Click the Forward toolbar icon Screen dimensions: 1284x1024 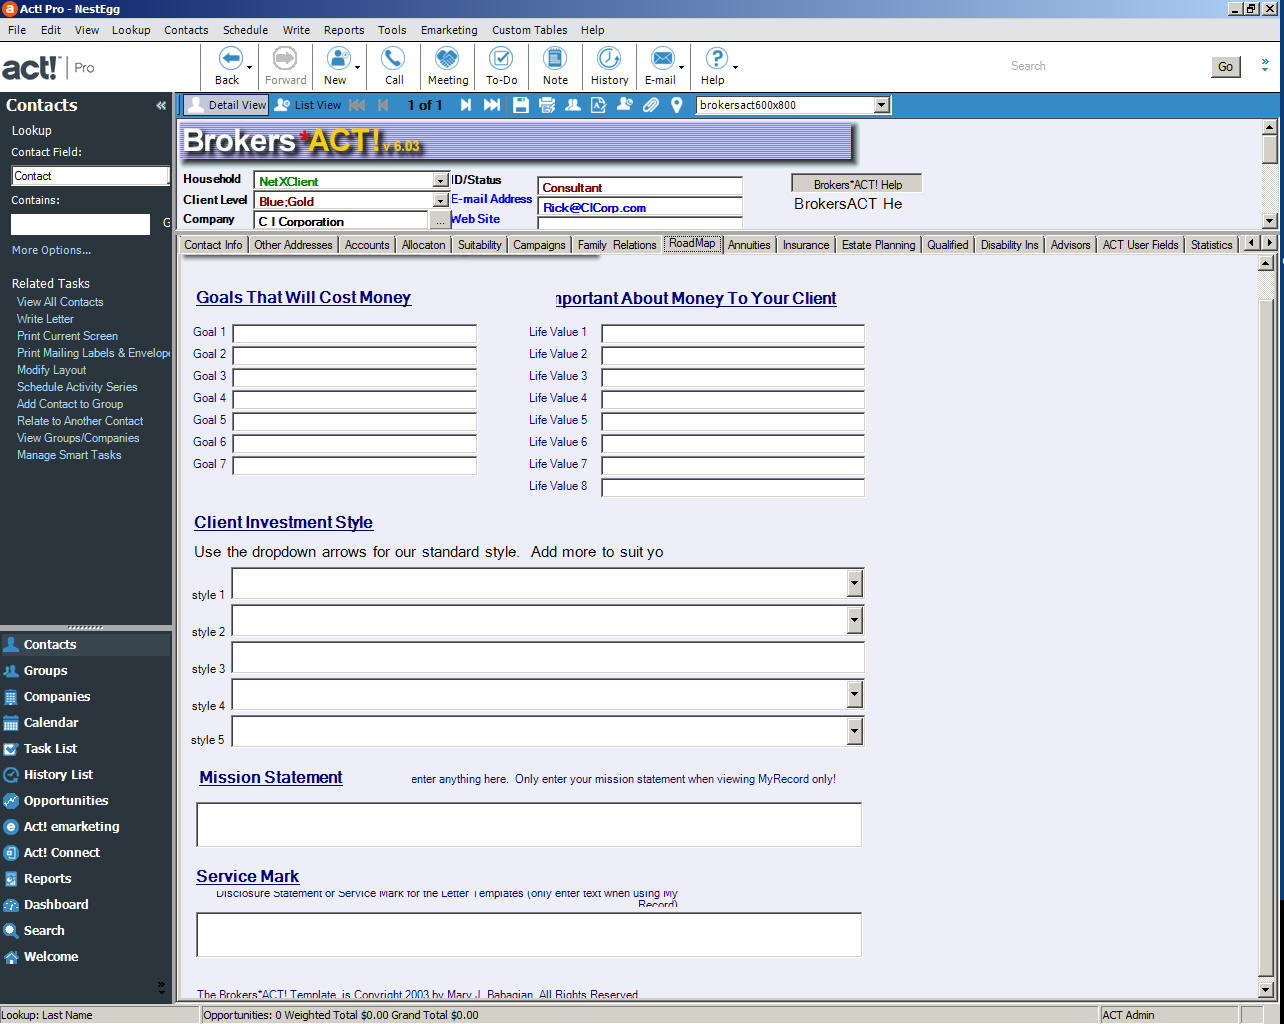click(x=285, y=59)
